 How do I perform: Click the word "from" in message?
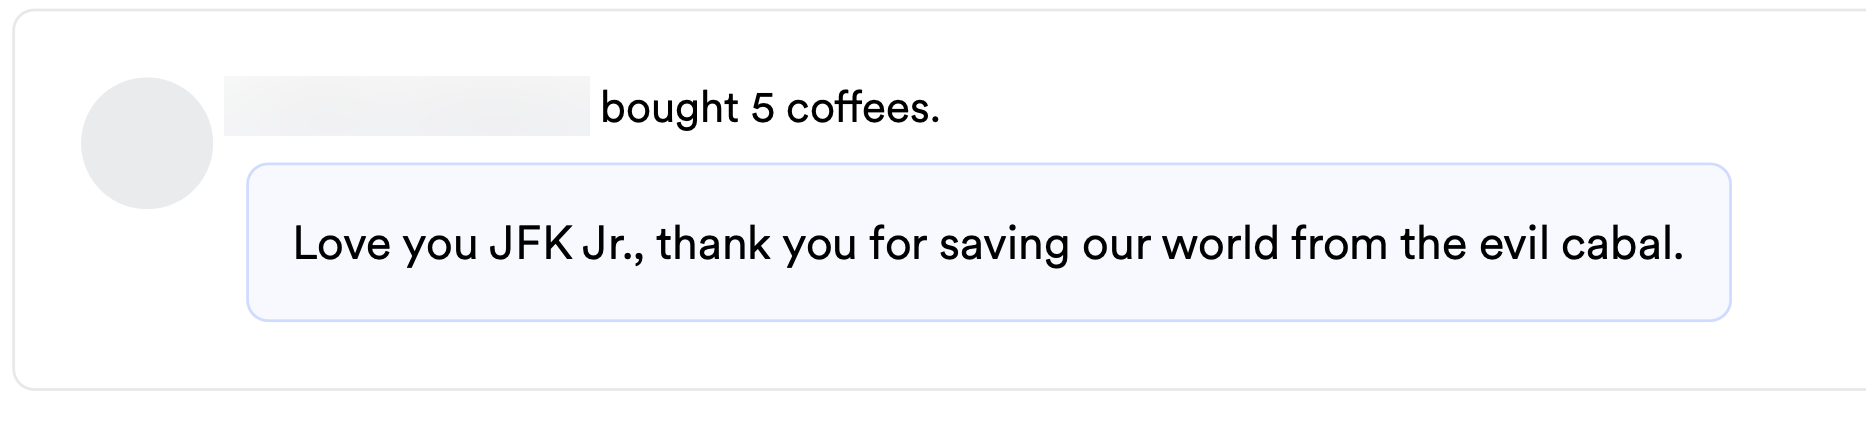[x=1339, y=244]
